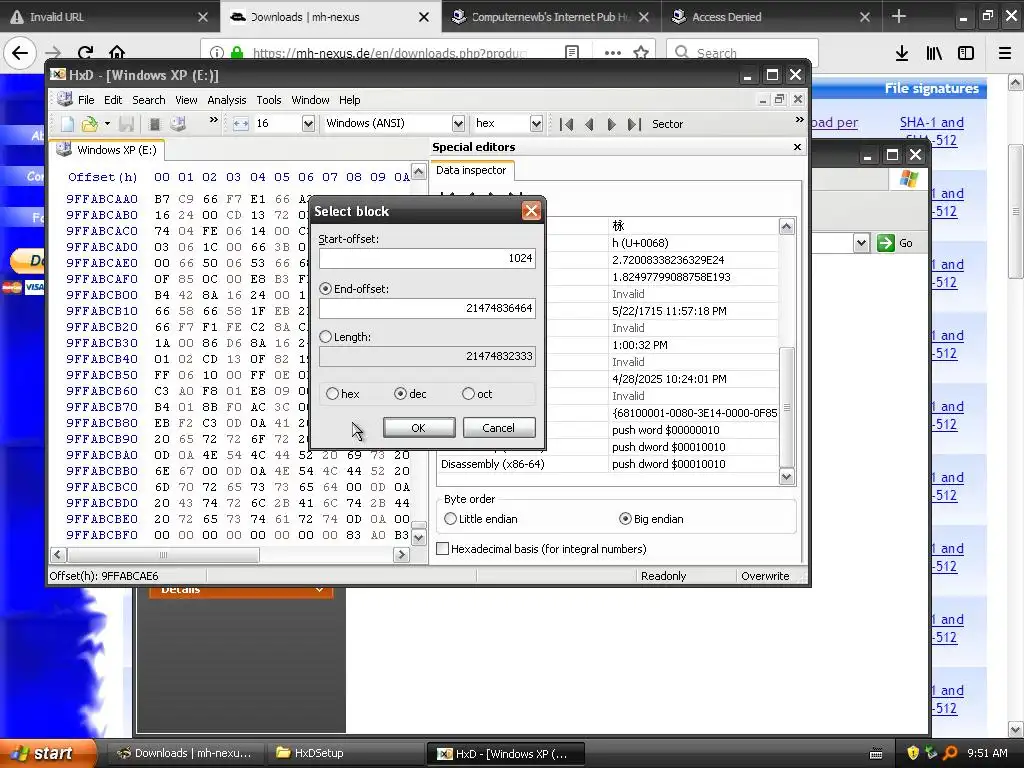The image size is (1024, 768).
Task: Open dropdown arrow next to Open folder icon
Action: (x=107, y=123)
